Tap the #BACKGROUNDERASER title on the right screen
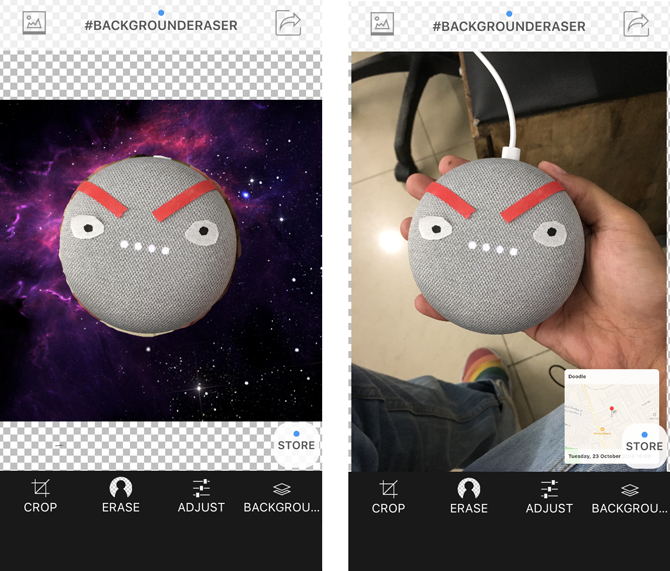Screen dimensions: 670x571 coord(509,25)
